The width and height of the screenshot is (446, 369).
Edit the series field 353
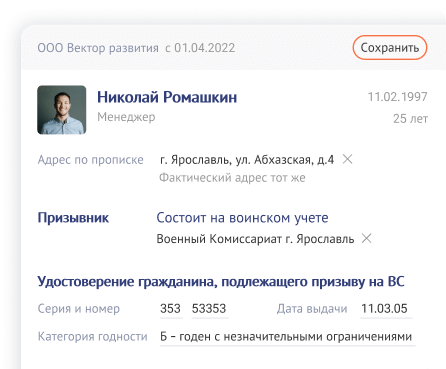(171, 309)
